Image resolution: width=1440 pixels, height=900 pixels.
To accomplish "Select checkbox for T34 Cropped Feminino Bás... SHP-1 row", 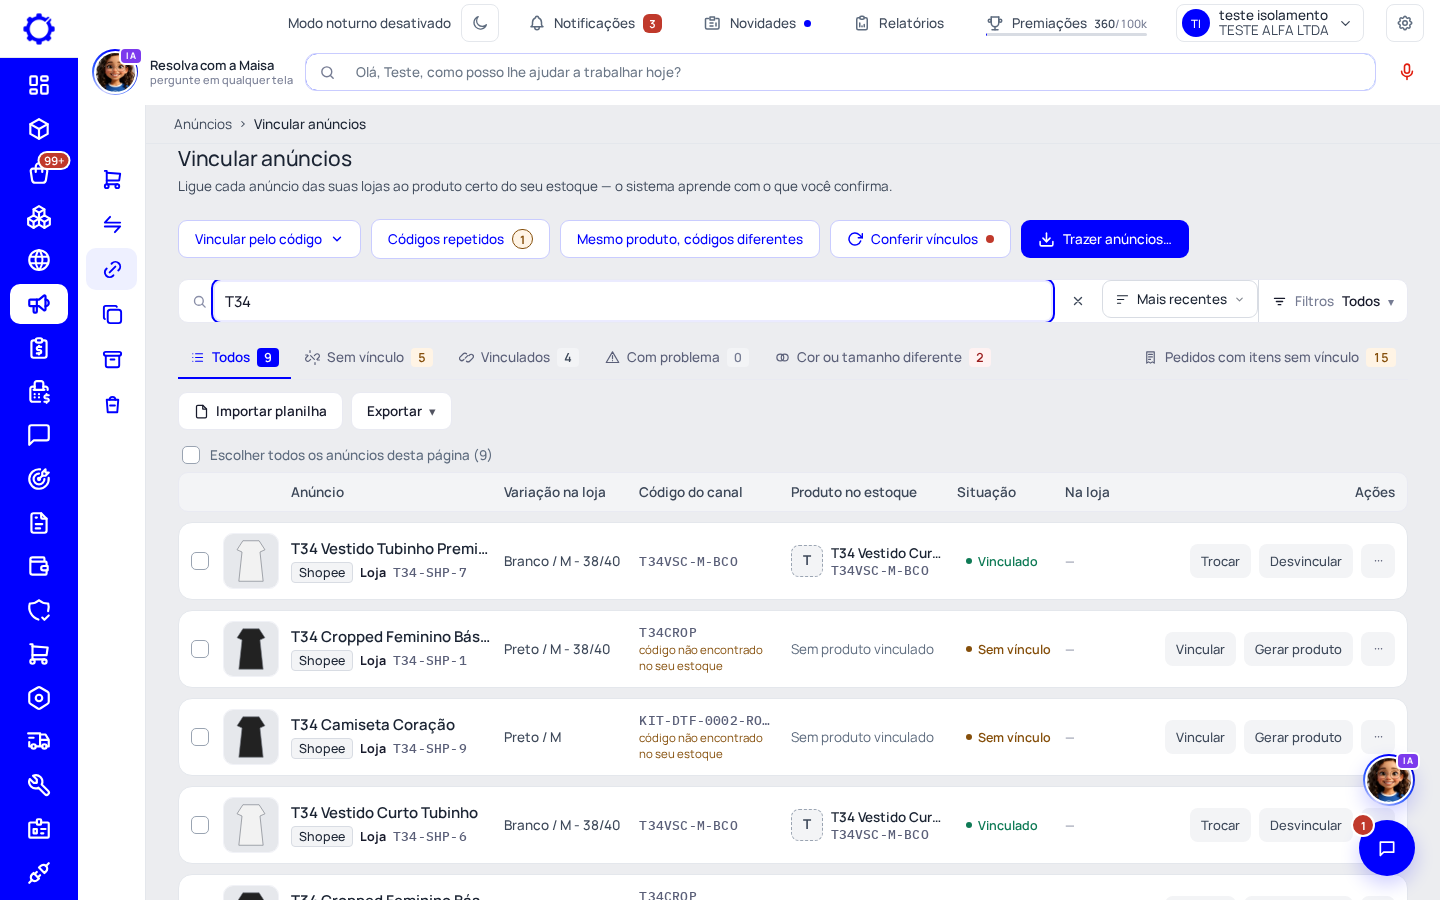I will (200, 649).
